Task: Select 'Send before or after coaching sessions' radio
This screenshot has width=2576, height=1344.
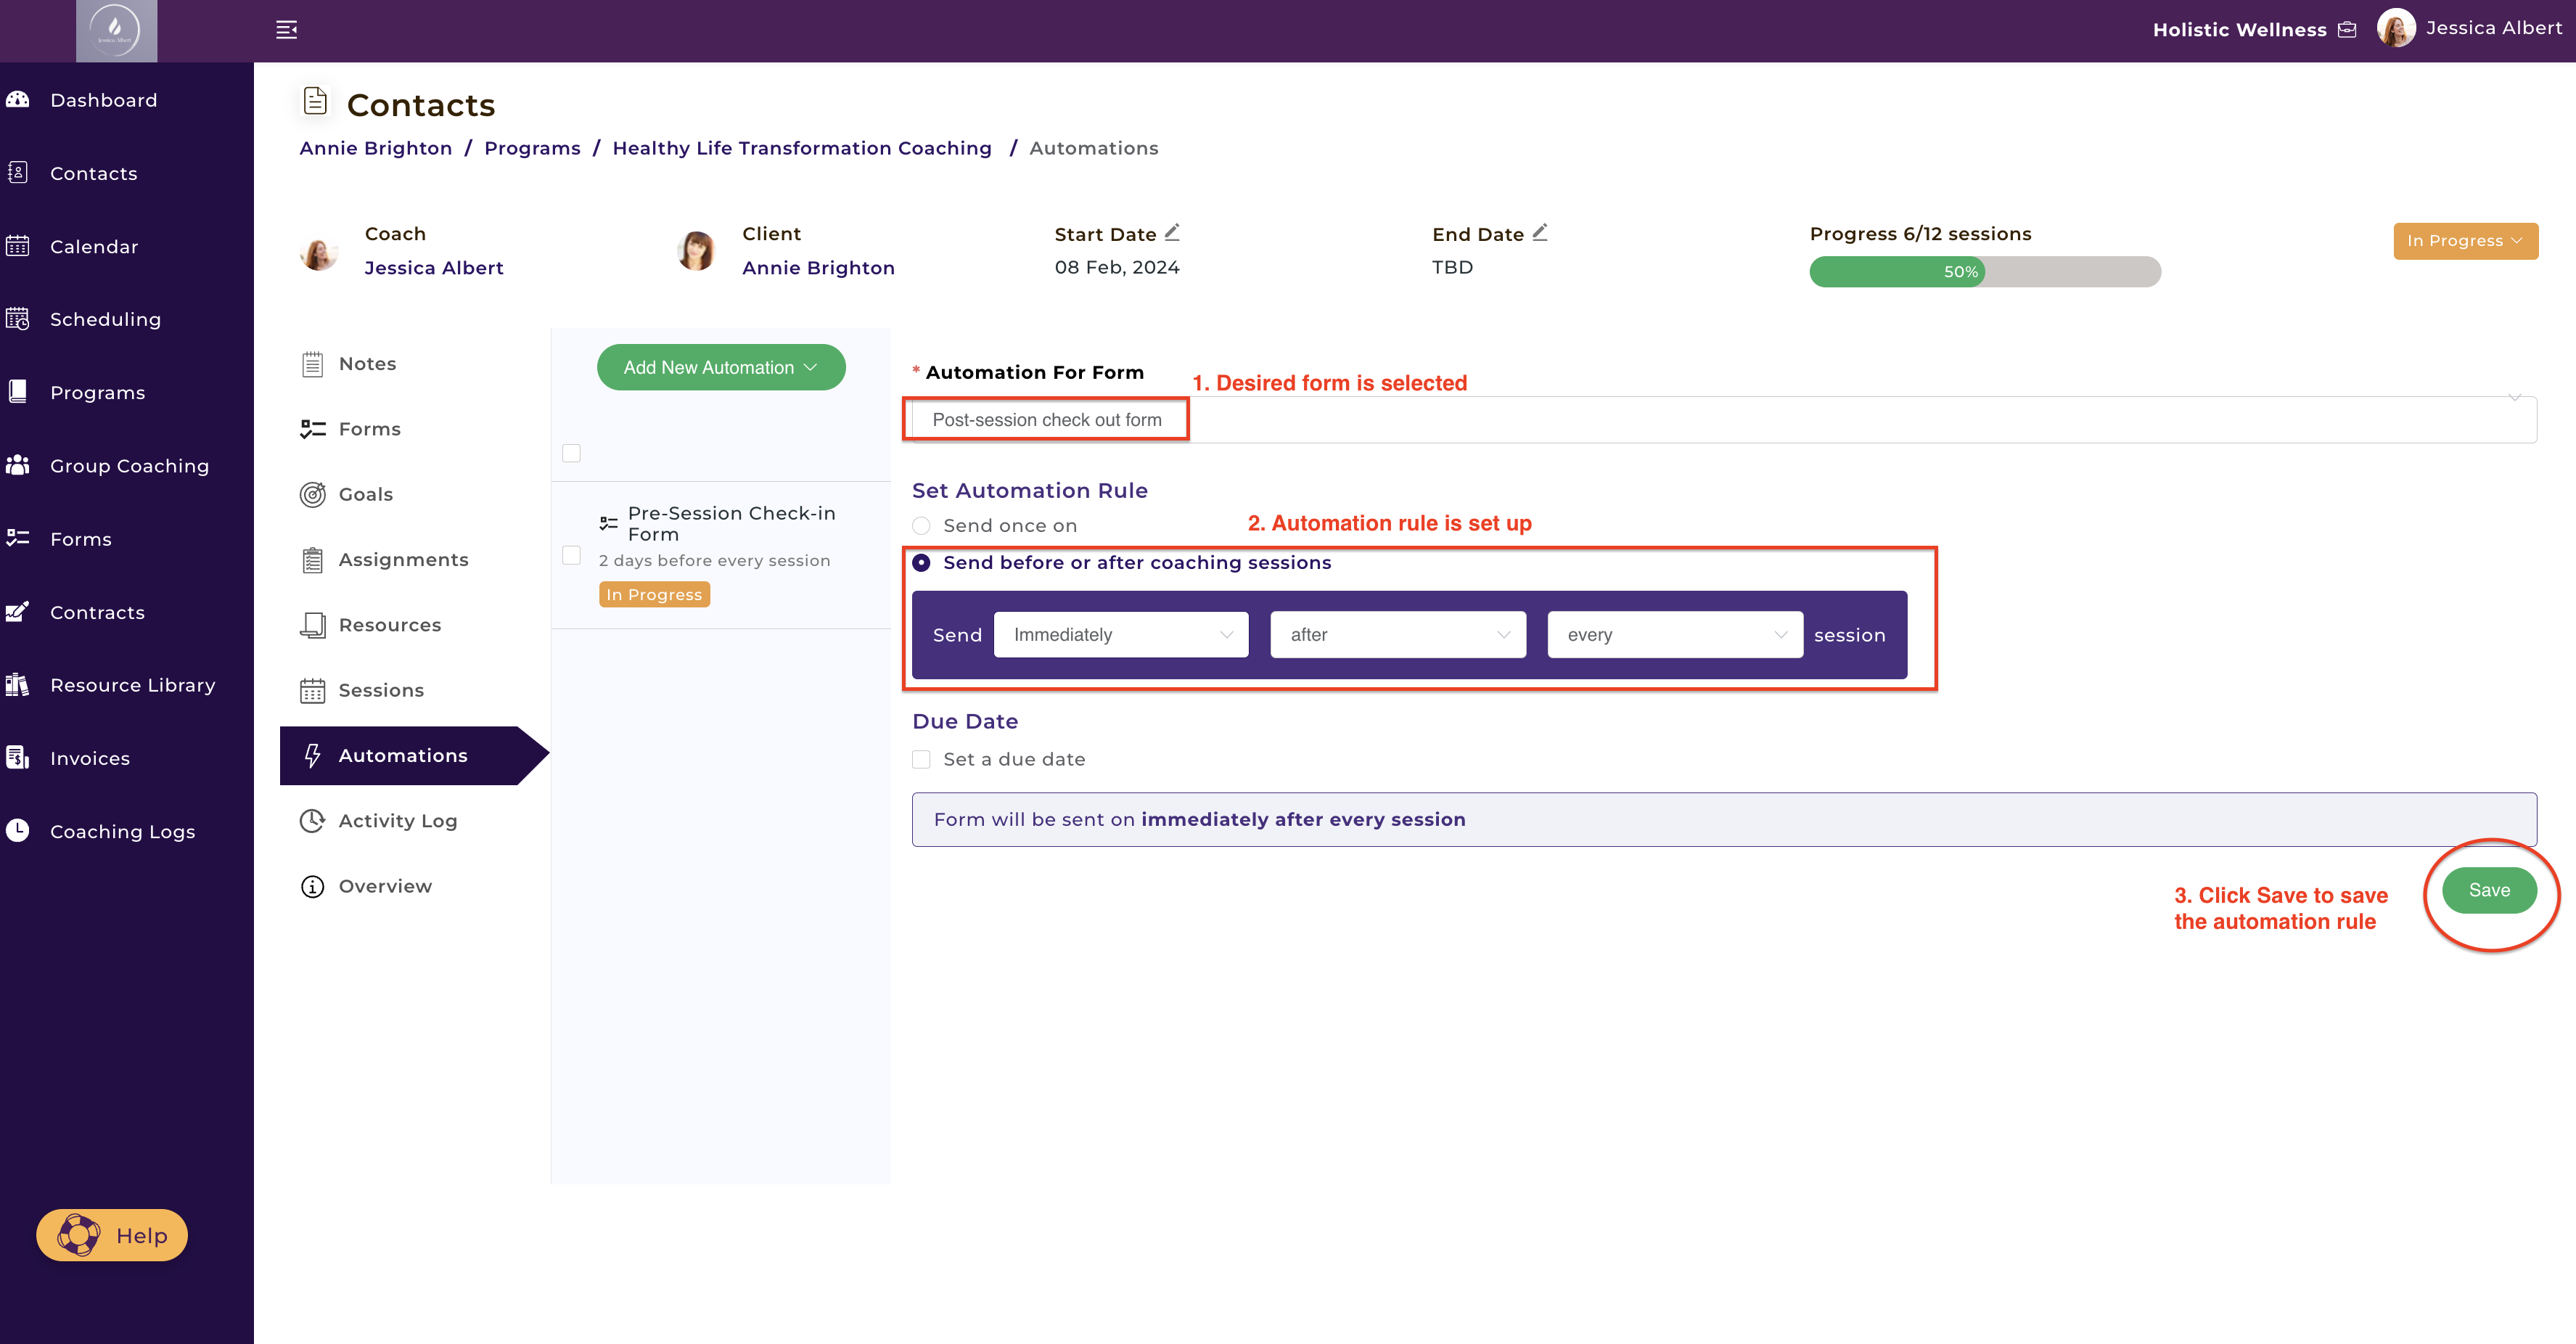Action: pyautogui.click(x=921, y=563)
